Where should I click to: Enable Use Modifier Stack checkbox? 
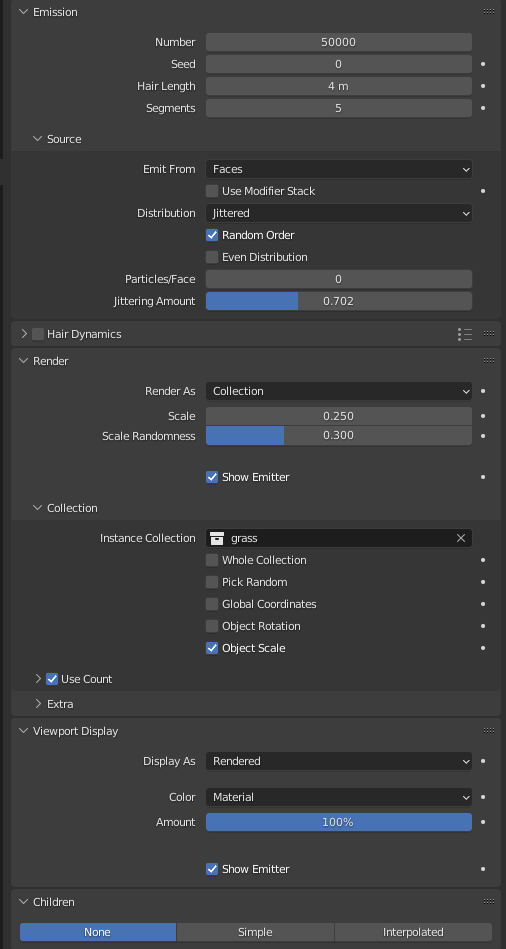click(x=212, y=191)
